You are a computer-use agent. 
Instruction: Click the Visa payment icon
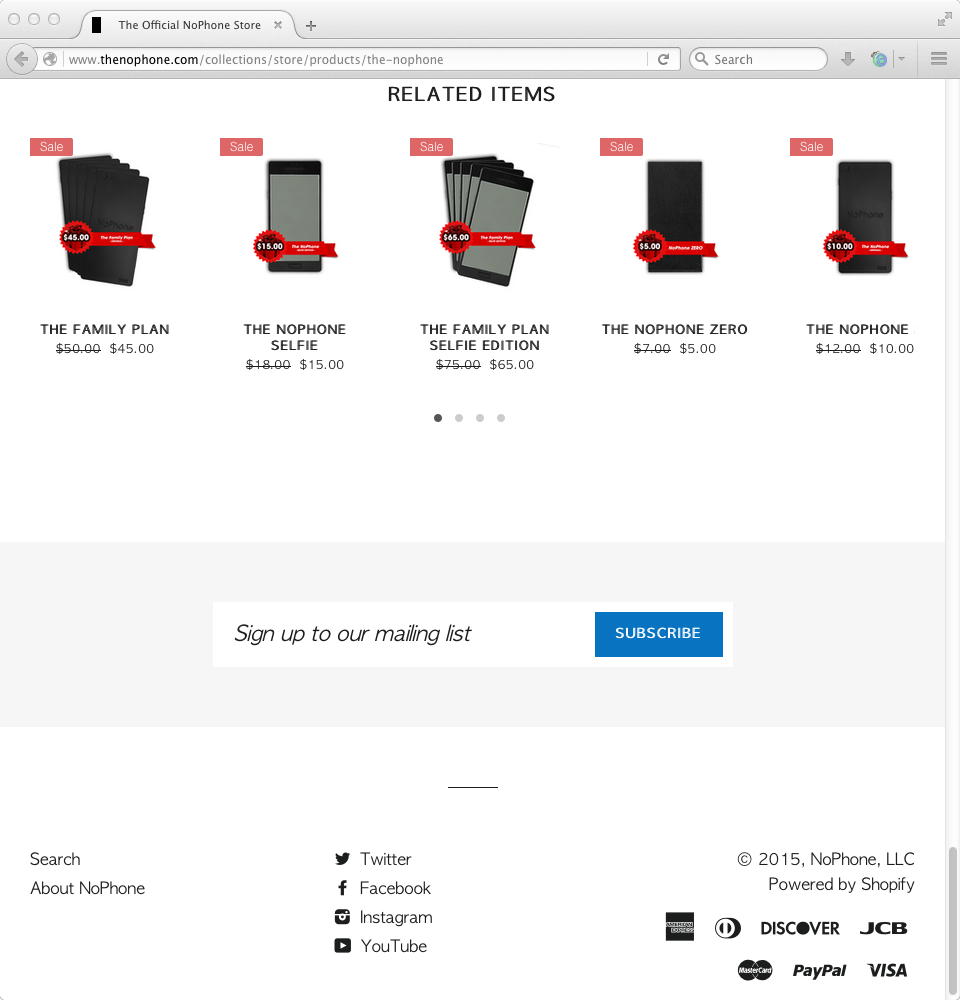887,970
